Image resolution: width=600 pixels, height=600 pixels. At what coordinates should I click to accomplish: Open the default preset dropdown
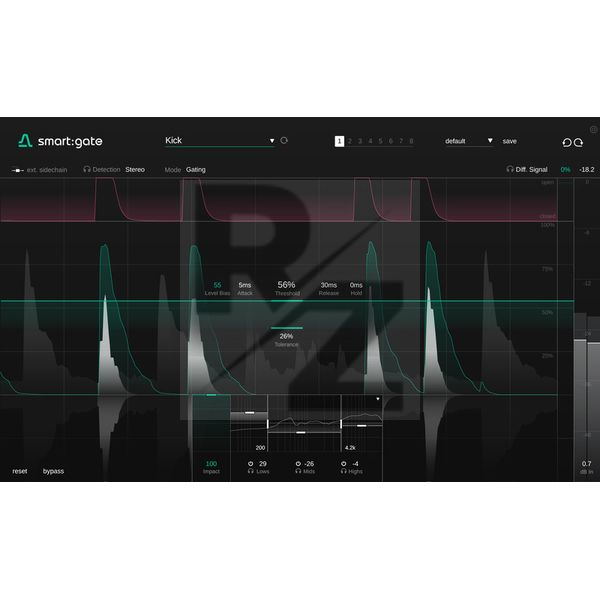469,141
